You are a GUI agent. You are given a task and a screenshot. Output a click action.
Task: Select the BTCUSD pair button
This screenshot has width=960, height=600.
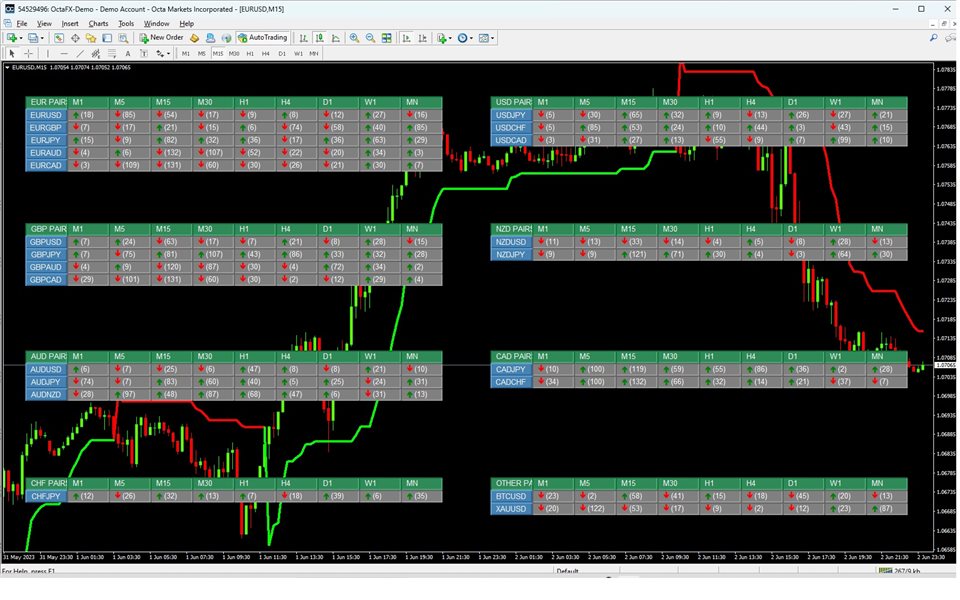511,496
